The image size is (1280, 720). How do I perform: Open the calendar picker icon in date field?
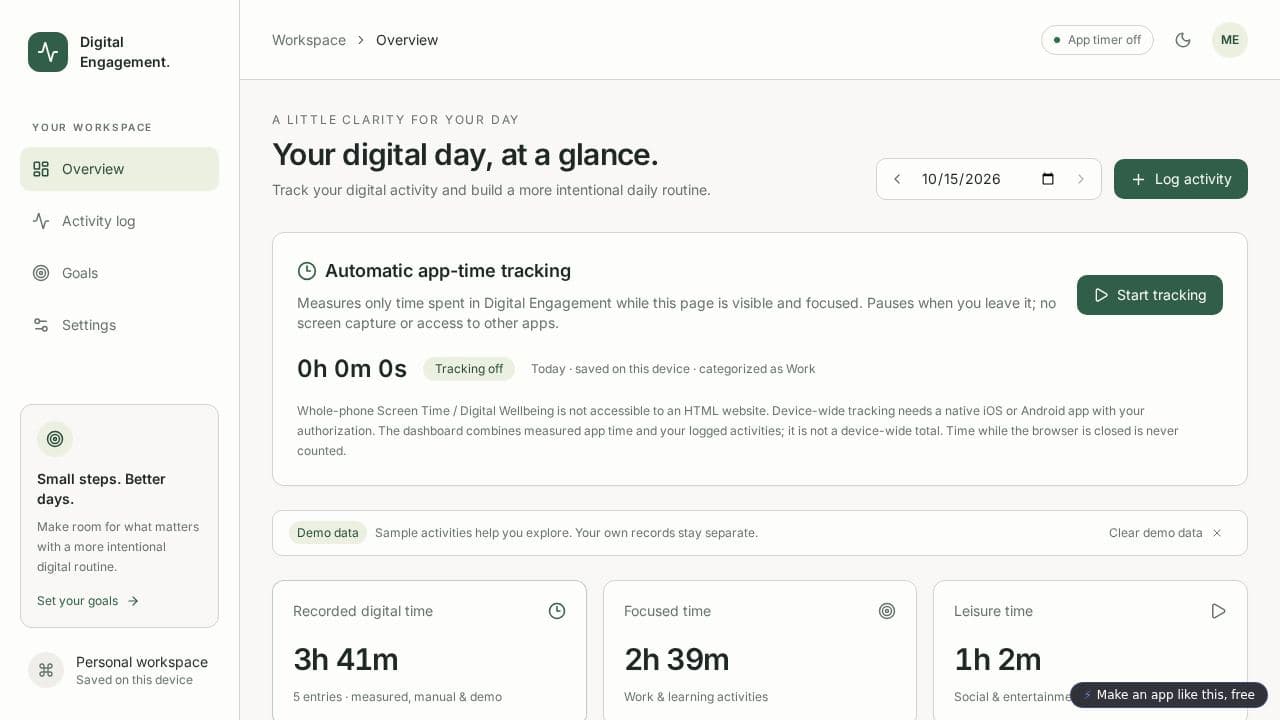1048,179
